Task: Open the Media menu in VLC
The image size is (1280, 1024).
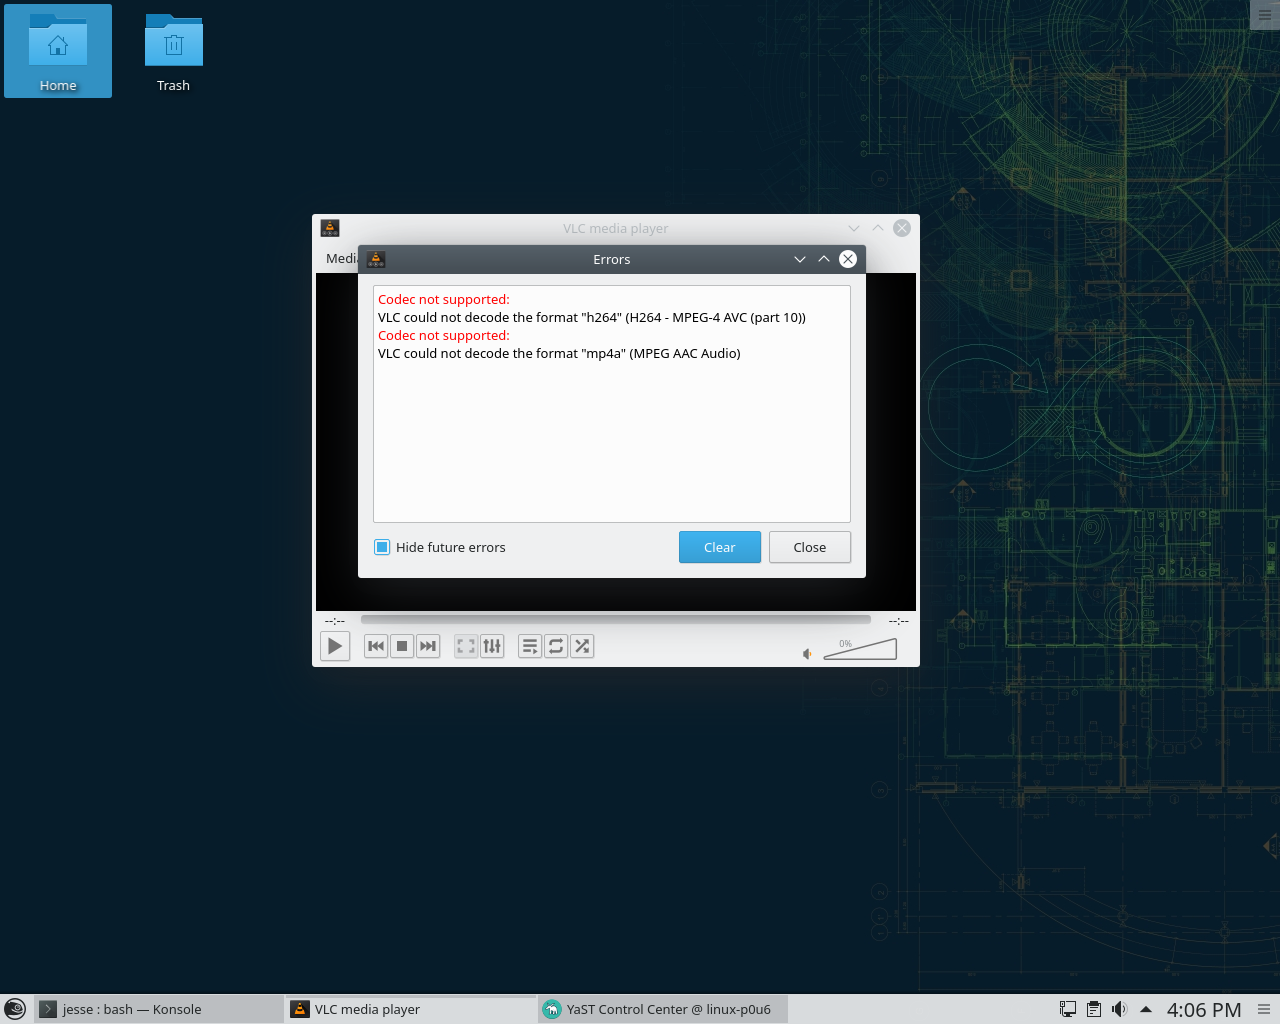Action: tap(341, 258)
